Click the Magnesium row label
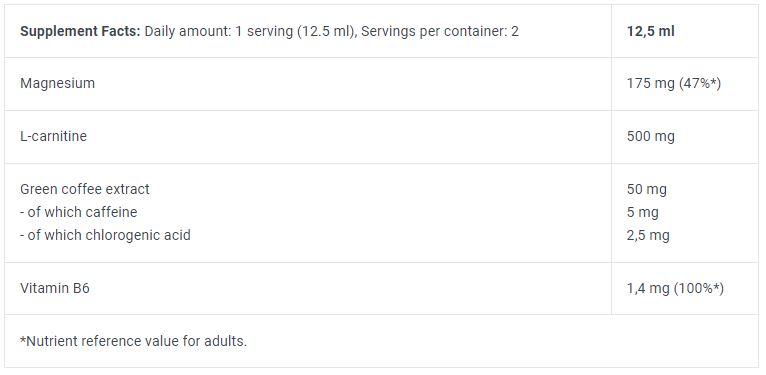Image resolution: width=766 pixels, height=375 pixels. [x=58, y=83]
